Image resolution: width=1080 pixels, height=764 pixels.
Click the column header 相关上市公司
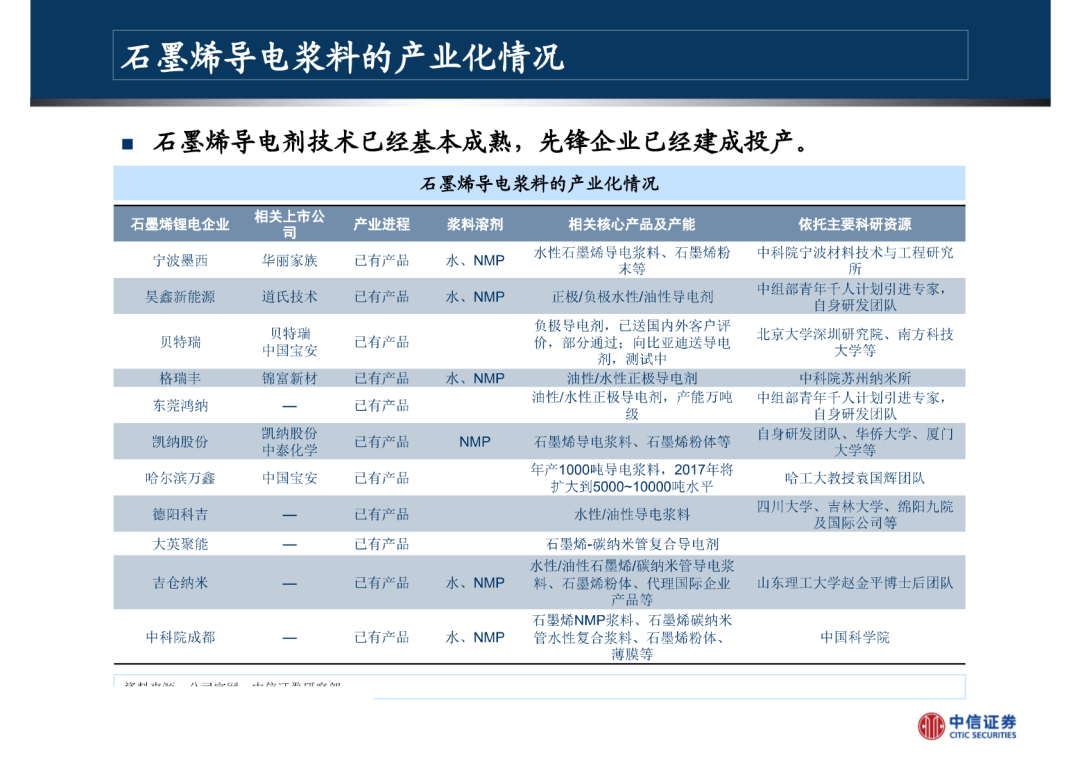[x=289, y=225]
